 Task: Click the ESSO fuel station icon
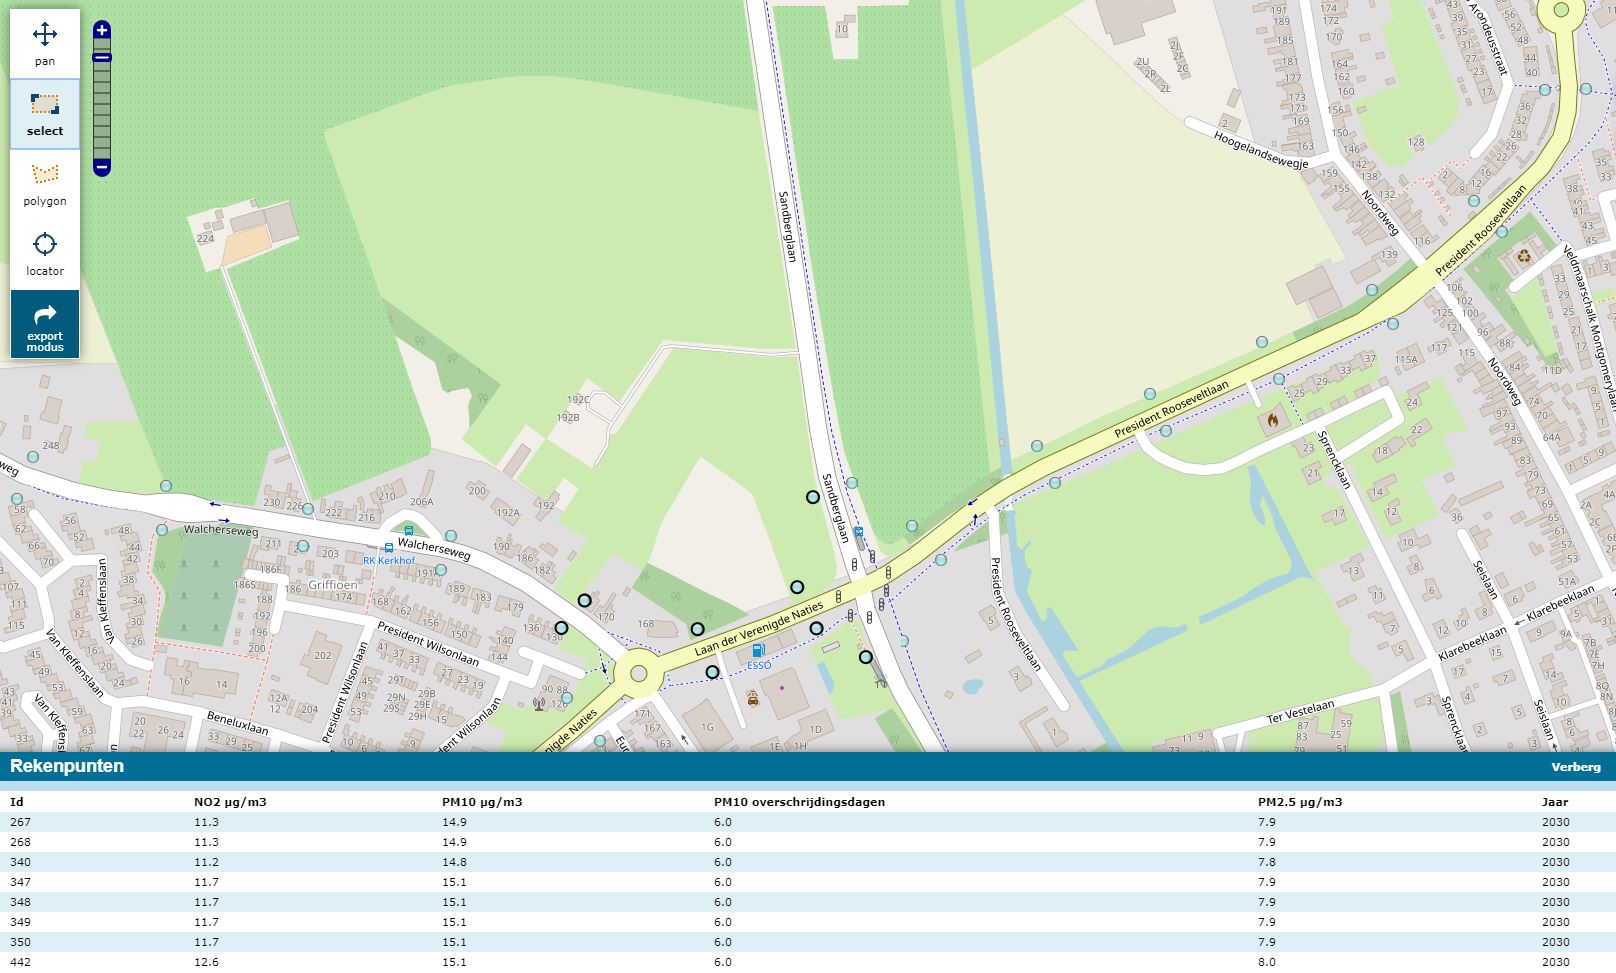pyautogui.click(x=758, y=651)
